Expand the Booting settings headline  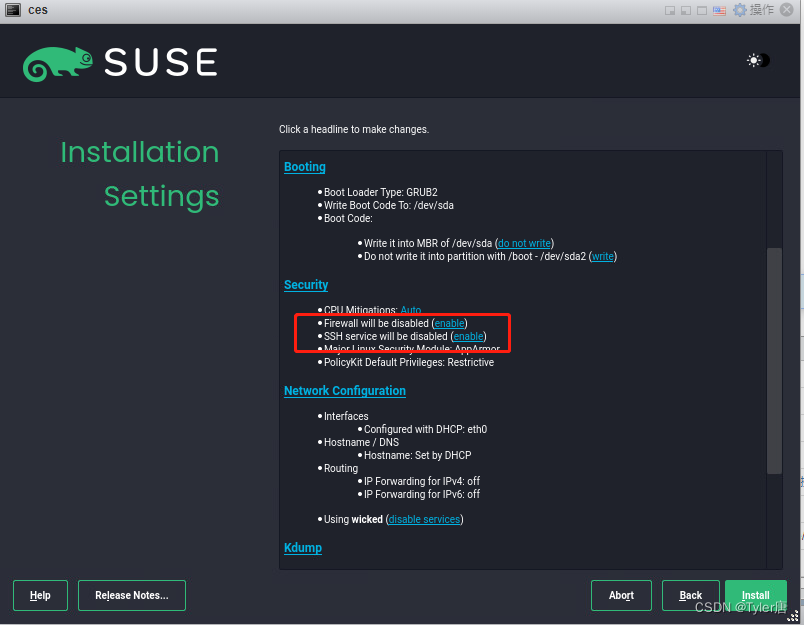[304, 166]
